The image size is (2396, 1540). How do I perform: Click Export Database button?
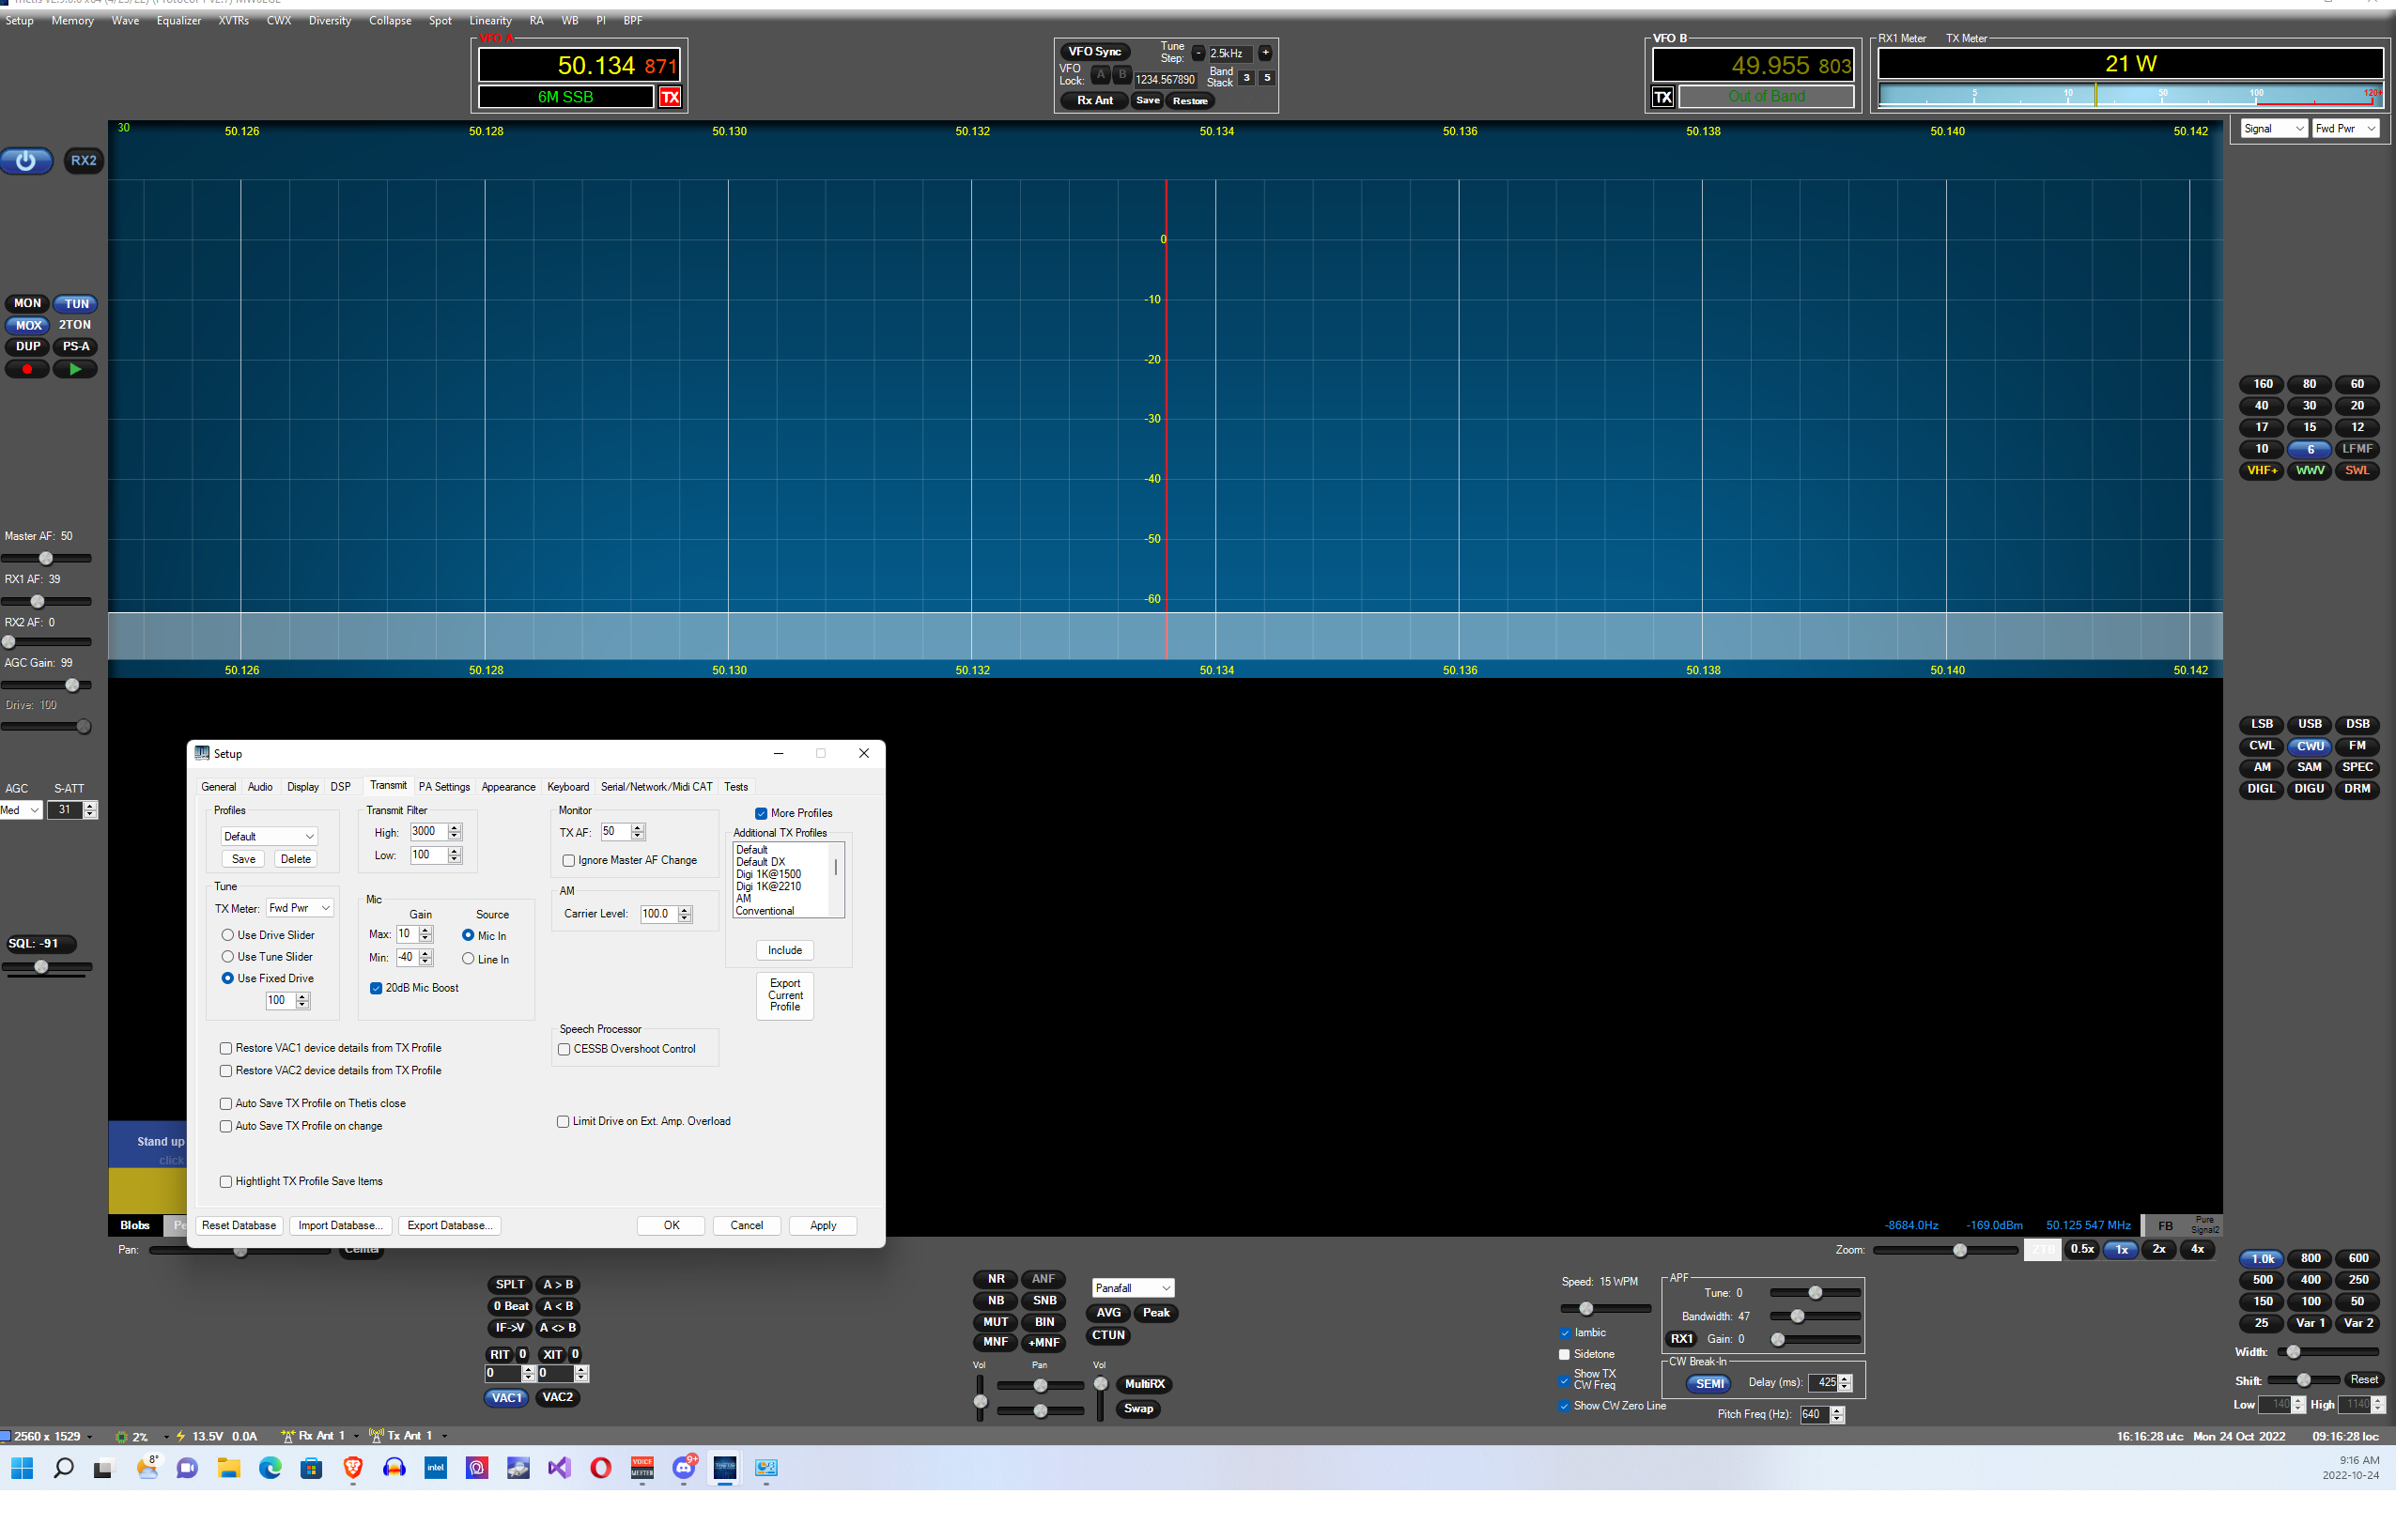450,1226
